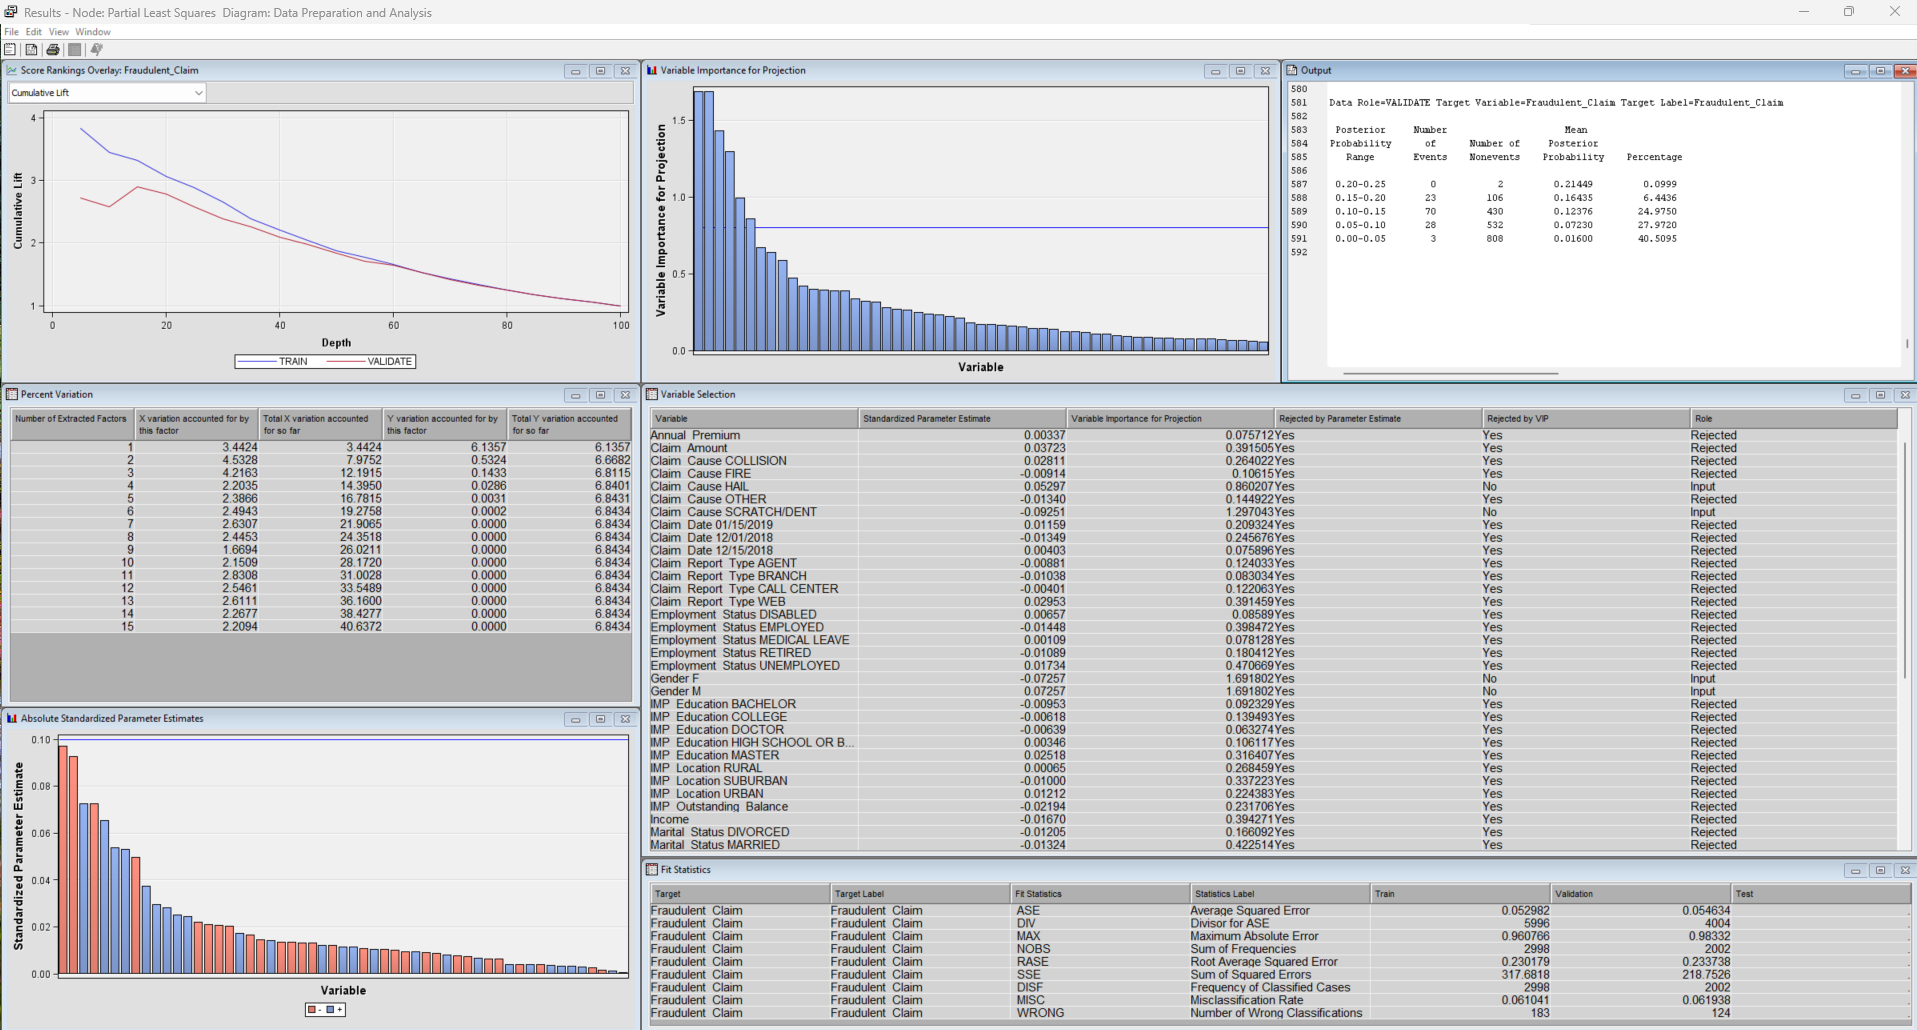Maximize the Variable Importance for Projection panel
The width and height of the screenshot is (1917, 1030).
point(1240,71)
